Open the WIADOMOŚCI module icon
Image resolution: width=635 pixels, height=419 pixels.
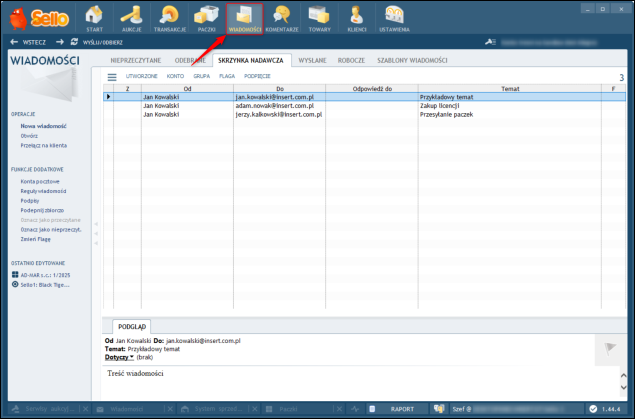245,19
